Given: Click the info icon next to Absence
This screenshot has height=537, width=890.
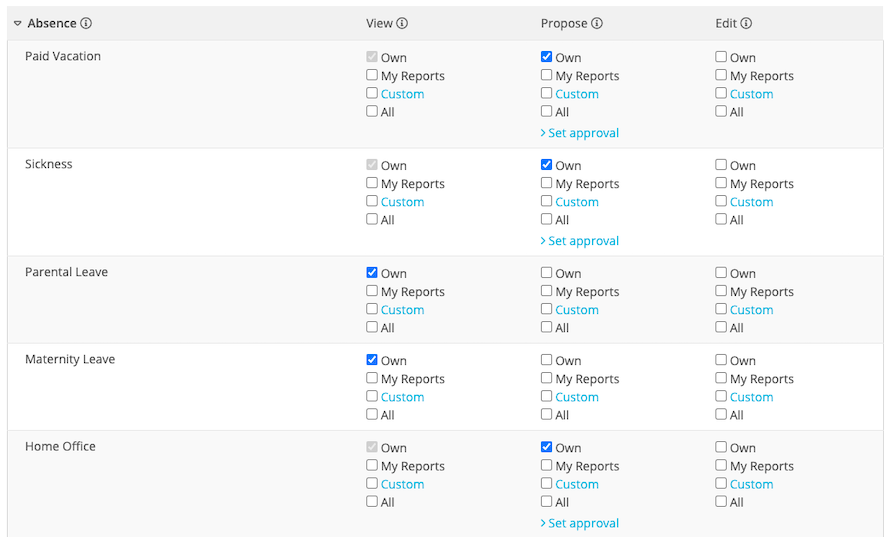Looking at the screenshot, I should (x=86, y=23).
